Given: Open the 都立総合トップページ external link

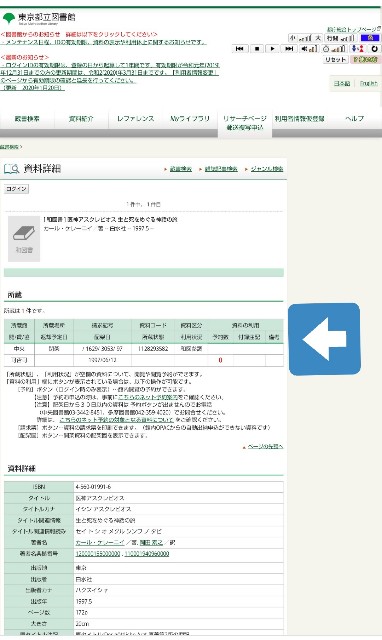Looking at the screenshot, I should [x=353, y=29].
